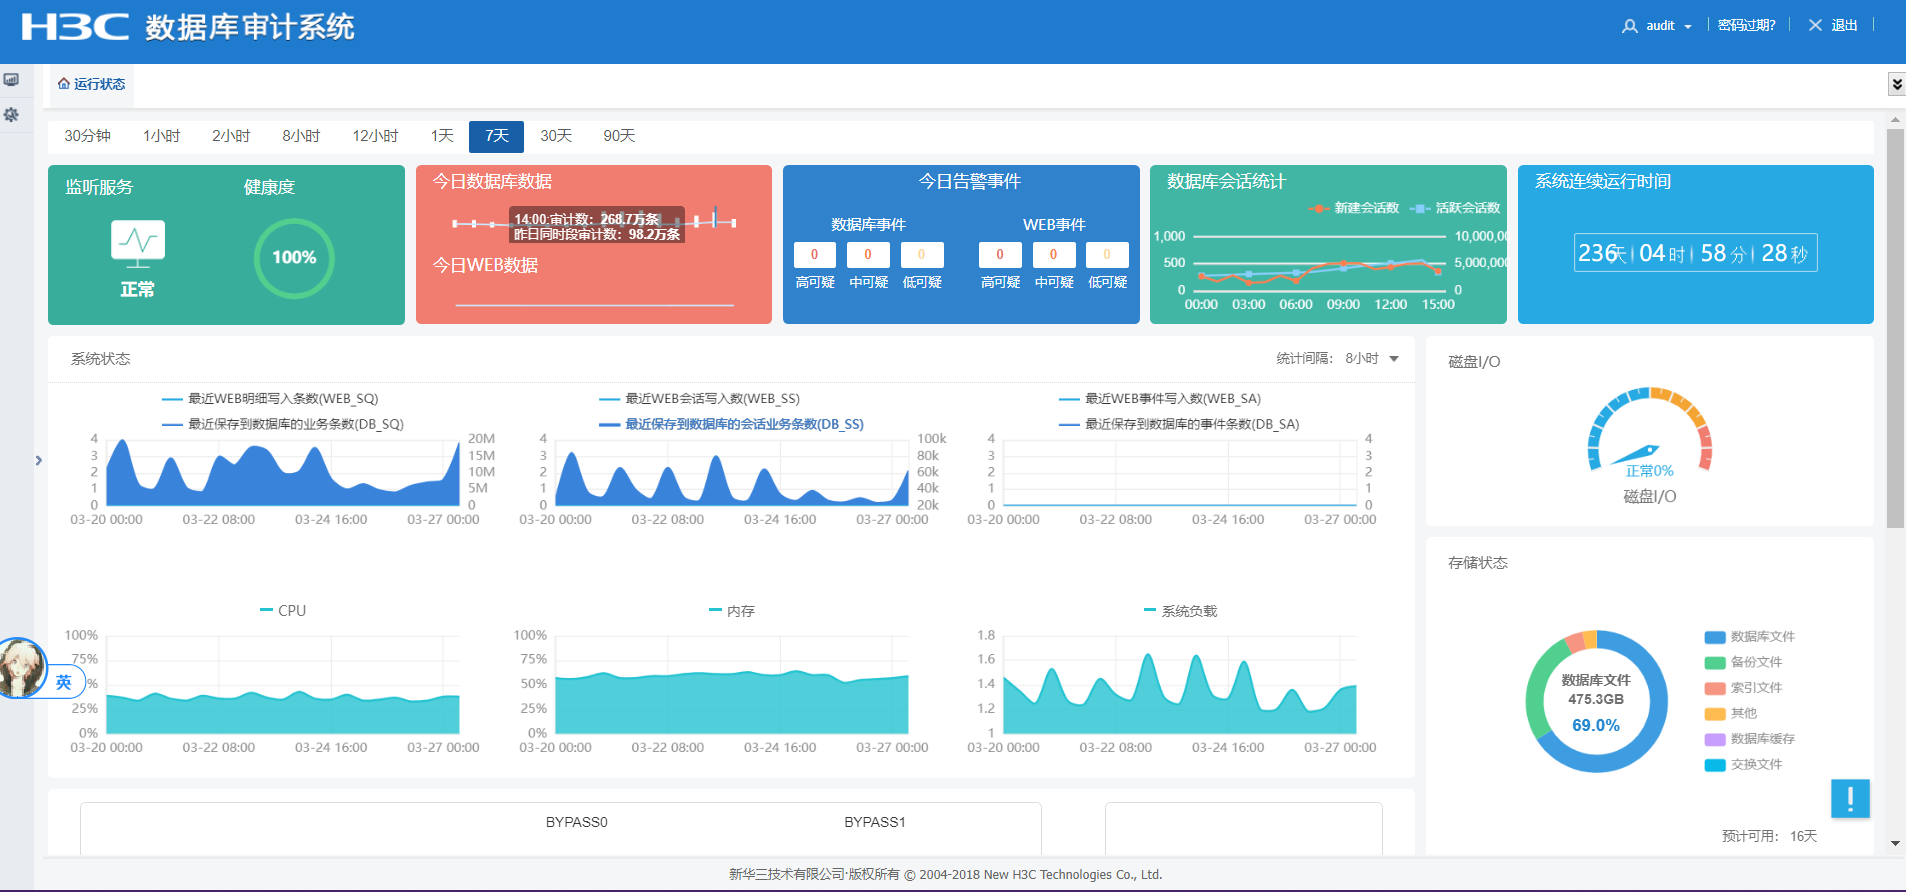1906x892 pixels.
Task: Click the 监听服务 monitor status icon
Action: click(x=137, y=243)
